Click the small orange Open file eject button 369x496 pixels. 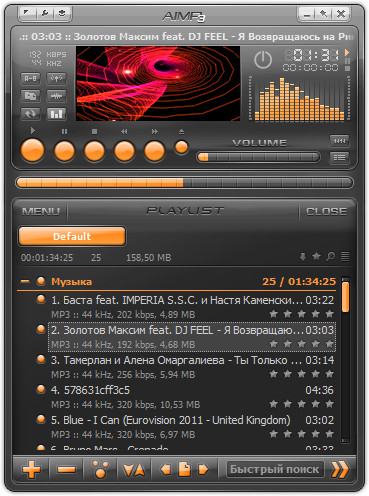pyautogui.click(x=181, y=147)
